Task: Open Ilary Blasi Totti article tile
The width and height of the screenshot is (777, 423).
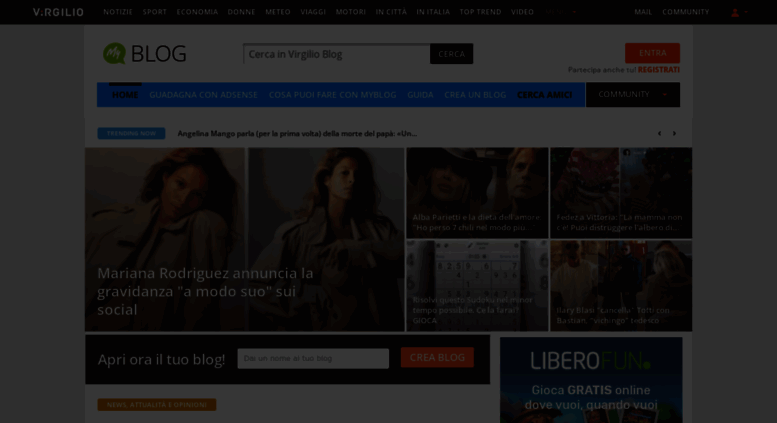Action: click(x=621, y=286)
